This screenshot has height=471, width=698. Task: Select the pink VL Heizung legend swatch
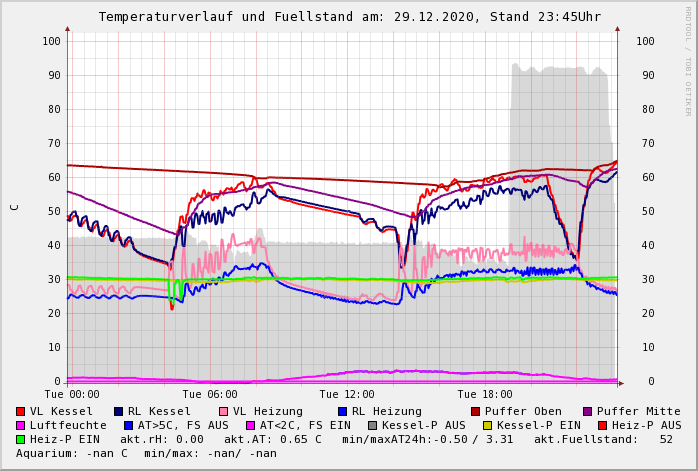(223, 411)
